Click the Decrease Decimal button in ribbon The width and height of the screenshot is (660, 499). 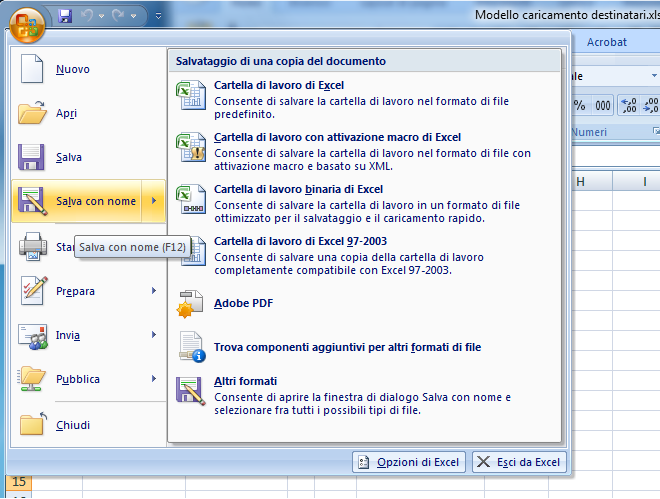tap(650, 105)
